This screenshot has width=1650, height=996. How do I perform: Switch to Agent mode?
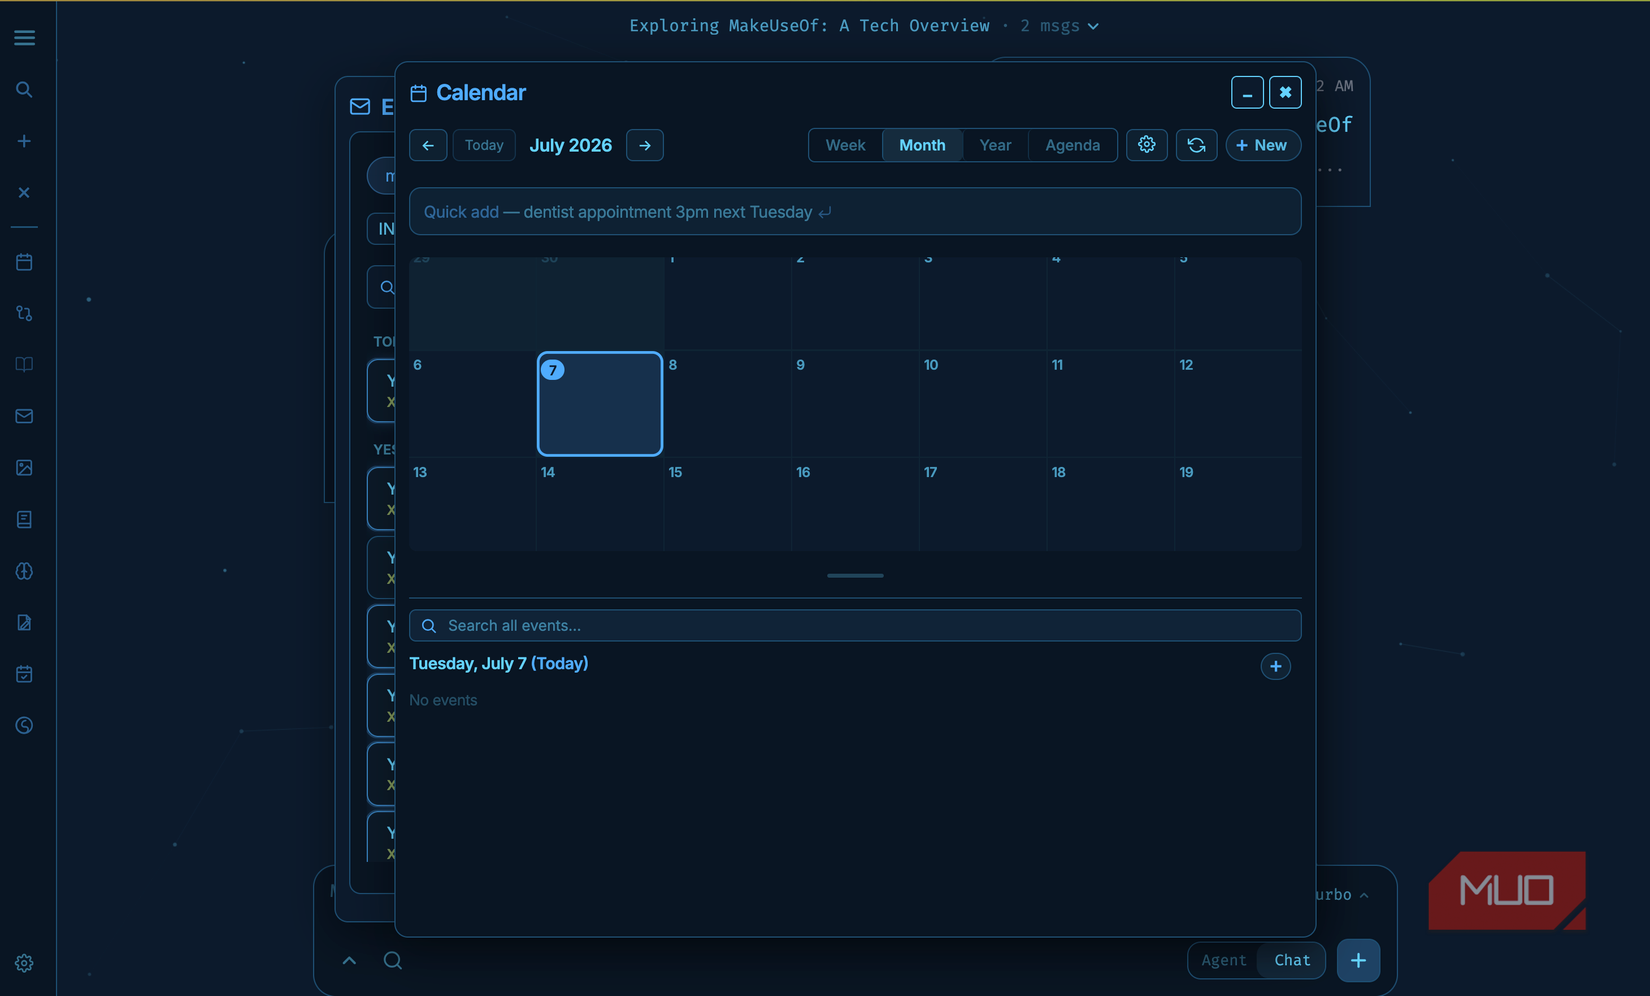1223,960
